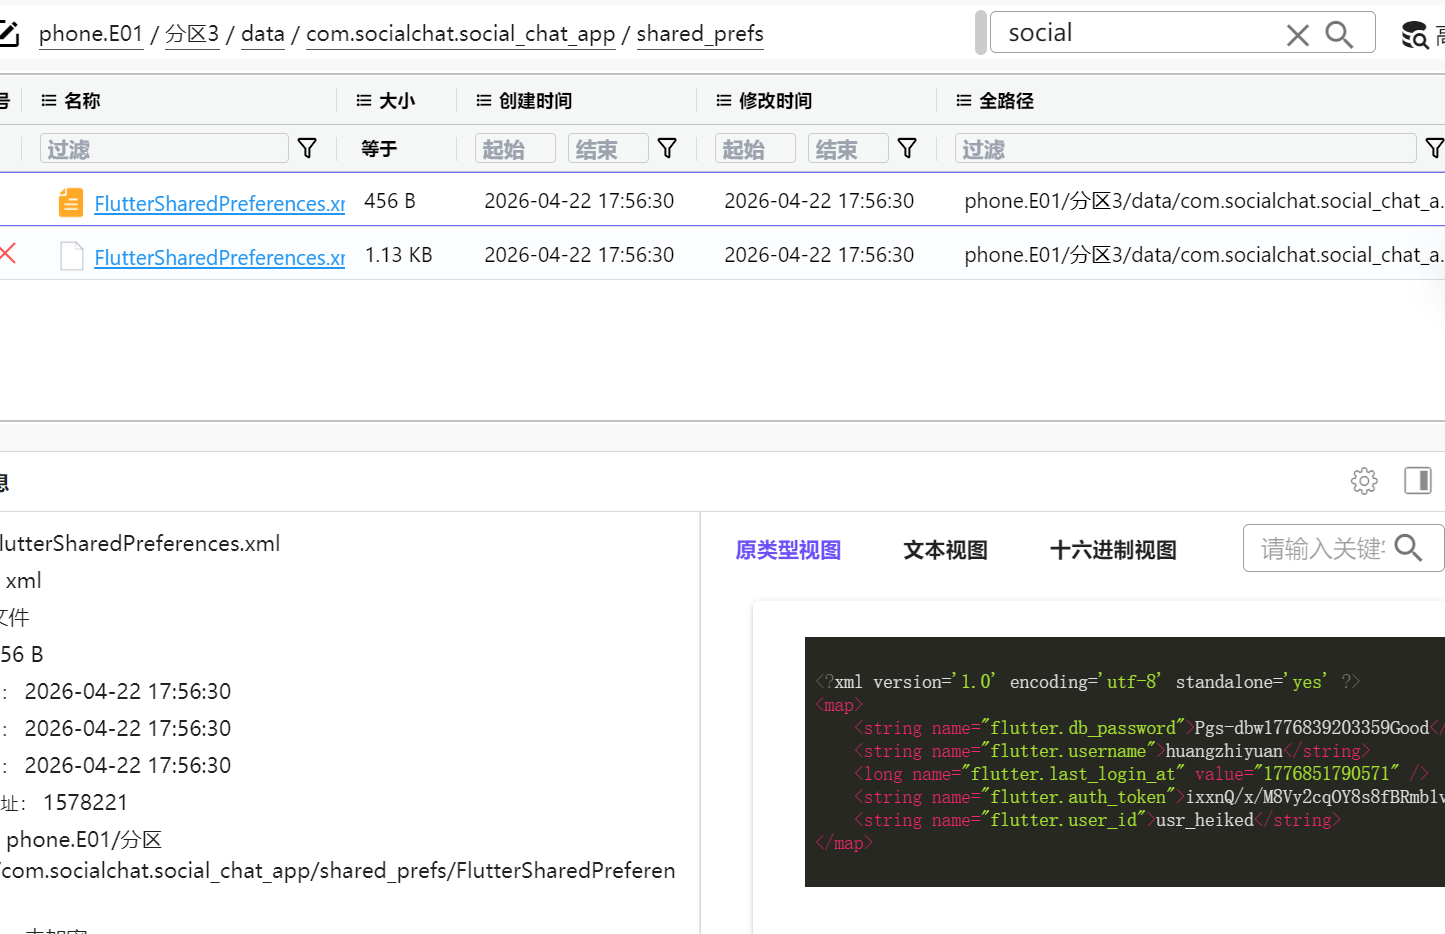Apply the name column funnel filter
Screen dimensions: 1445x934
[307, 148]
